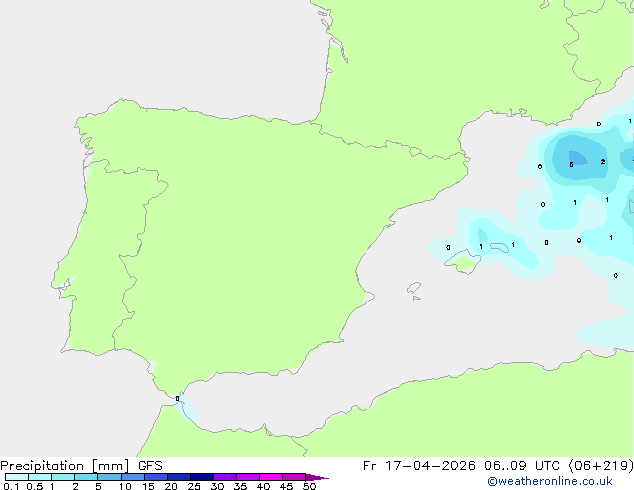Click the '0.1' label on the legend scale

tap(11, 486)
